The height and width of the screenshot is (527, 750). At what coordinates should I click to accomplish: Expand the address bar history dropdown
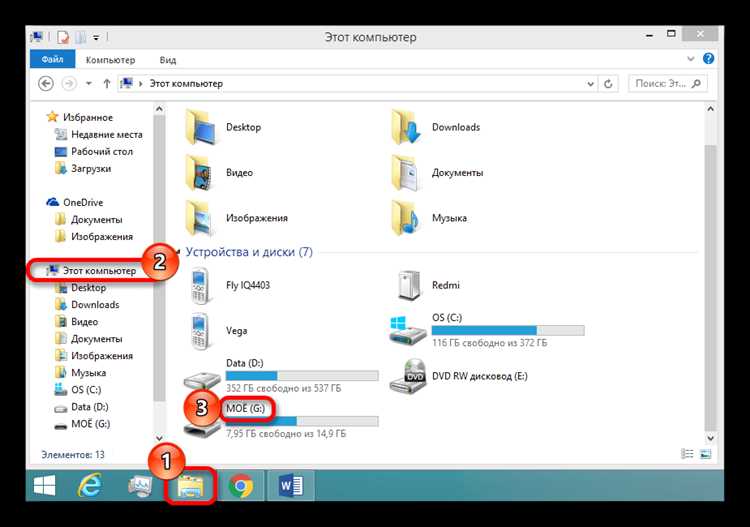591,84
